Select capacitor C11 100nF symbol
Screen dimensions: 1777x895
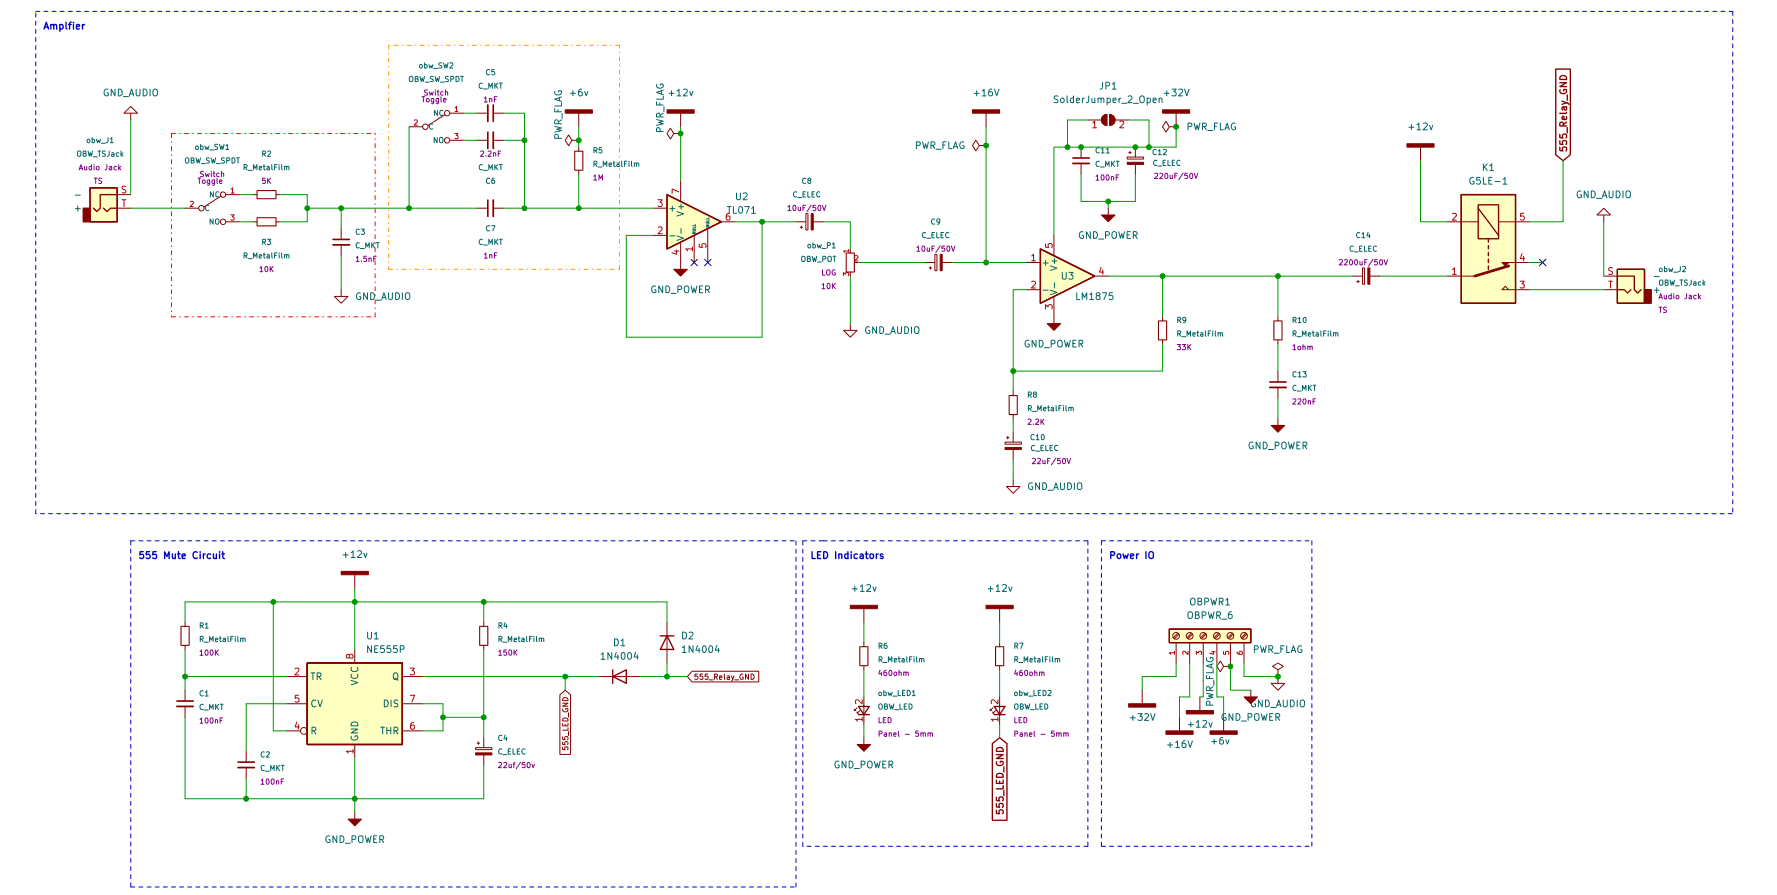(x=1080, y=160)
